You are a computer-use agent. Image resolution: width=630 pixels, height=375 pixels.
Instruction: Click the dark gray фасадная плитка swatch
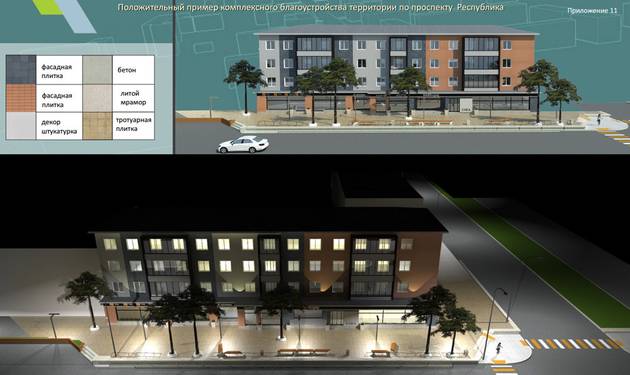coord(21,70)
